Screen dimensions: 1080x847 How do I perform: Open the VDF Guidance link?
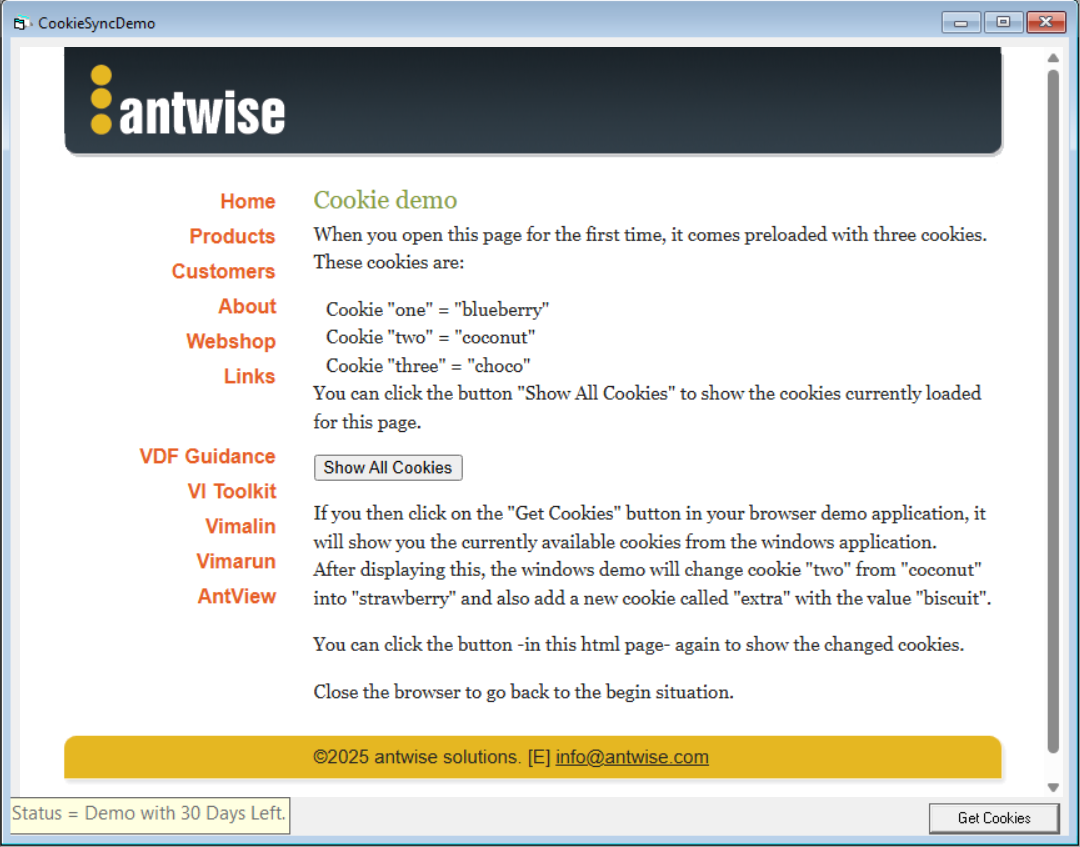[x=207, y=456]
